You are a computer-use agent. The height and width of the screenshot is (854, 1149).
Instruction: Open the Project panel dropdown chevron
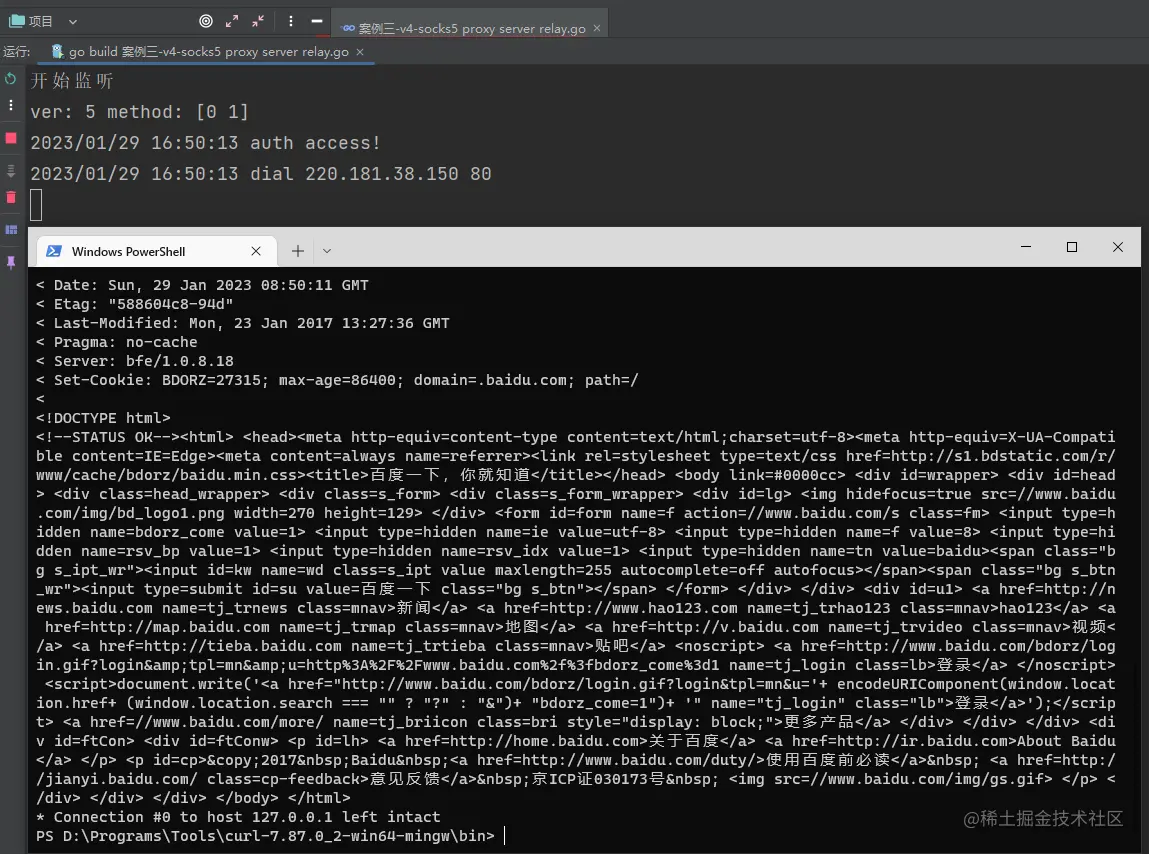73,22
